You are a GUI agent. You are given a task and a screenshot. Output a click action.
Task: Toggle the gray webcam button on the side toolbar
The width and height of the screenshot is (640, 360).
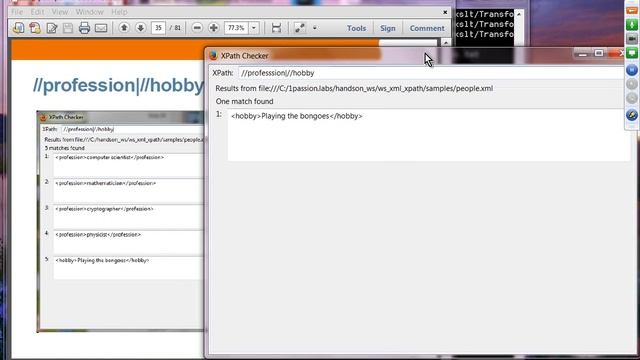[x=632, y=38]
